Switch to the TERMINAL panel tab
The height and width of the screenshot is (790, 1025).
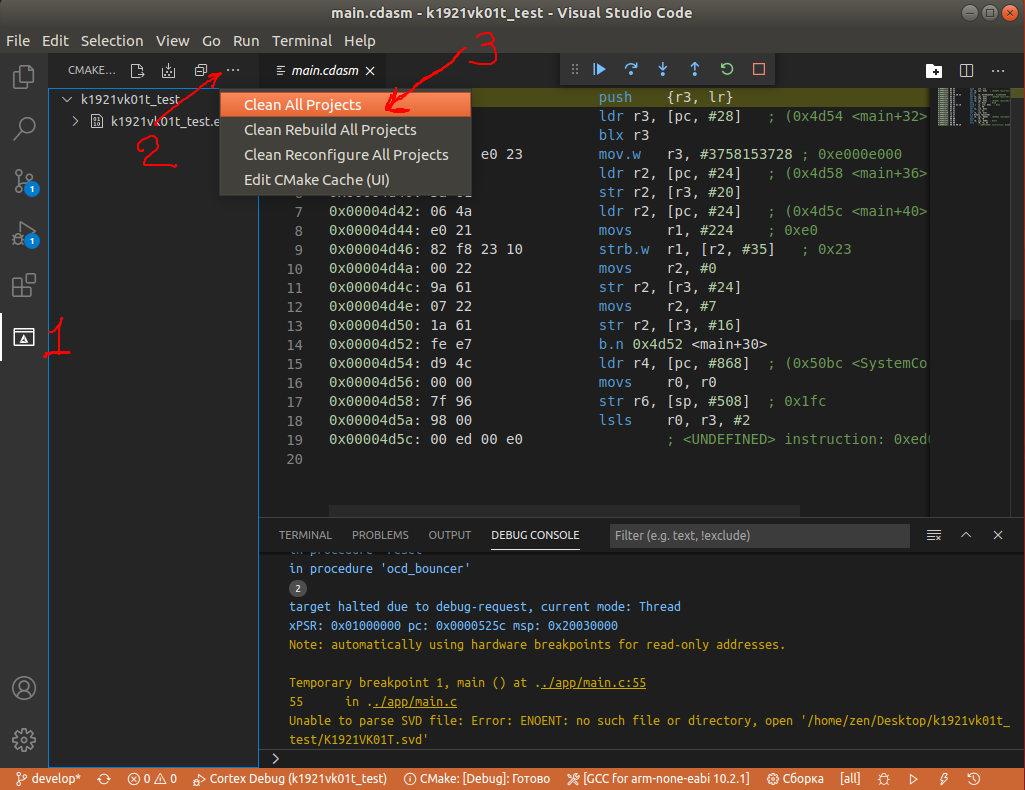(x=305, y=535)
